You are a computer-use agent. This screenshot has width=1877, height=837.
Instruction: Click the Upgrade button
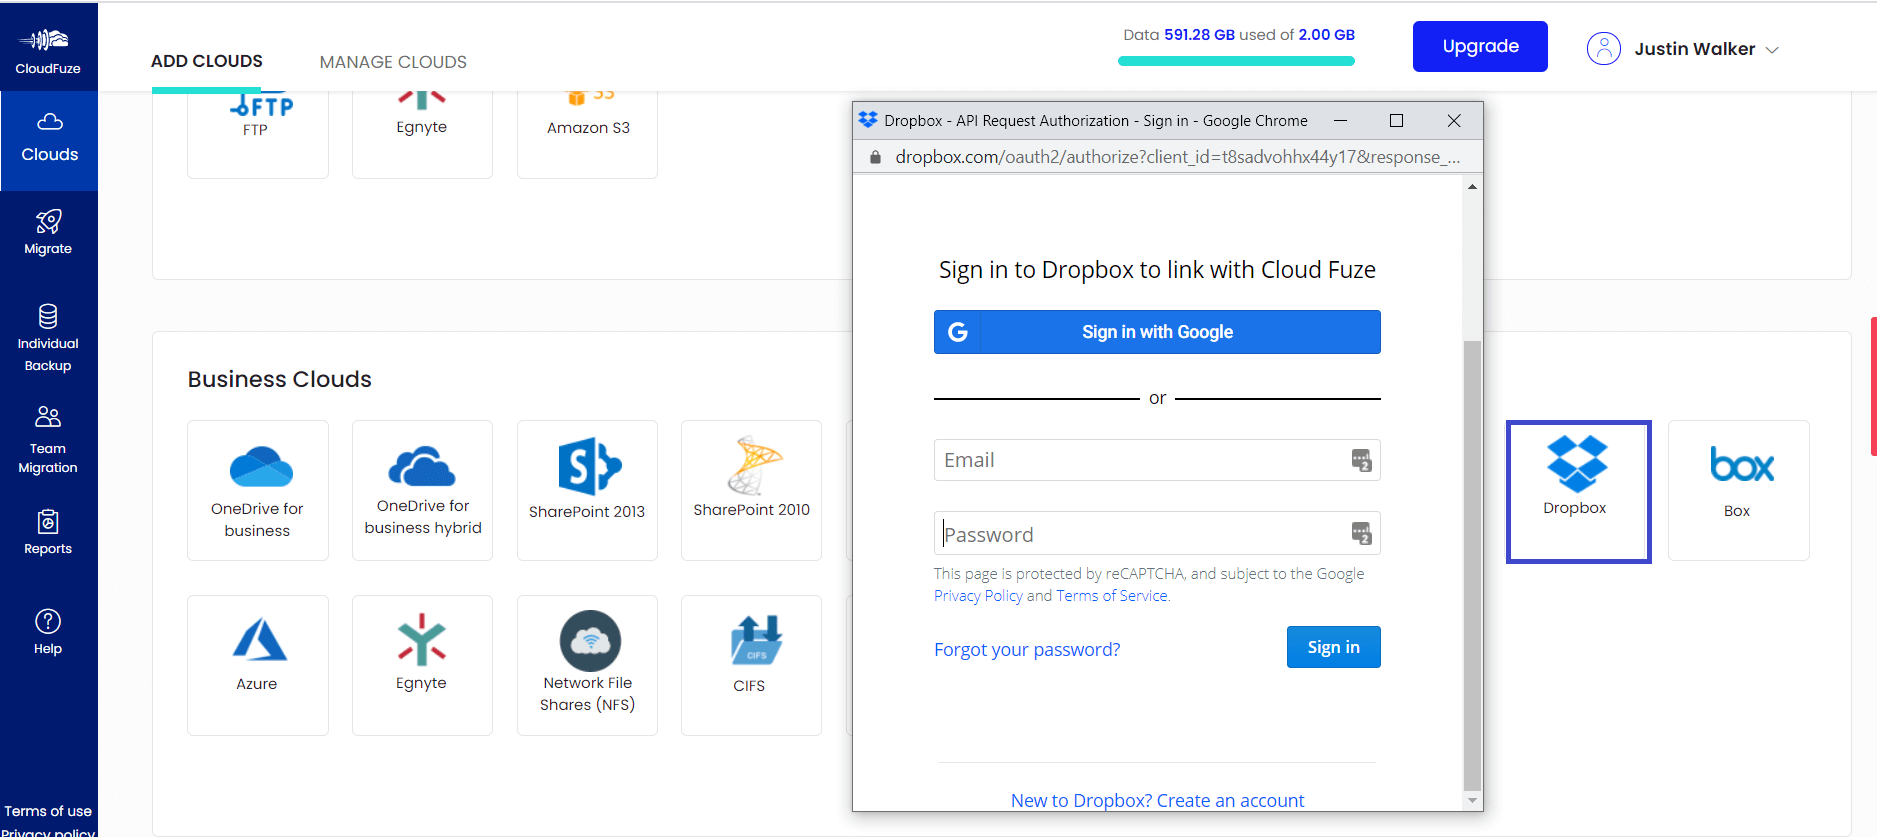coord(1480,46)
